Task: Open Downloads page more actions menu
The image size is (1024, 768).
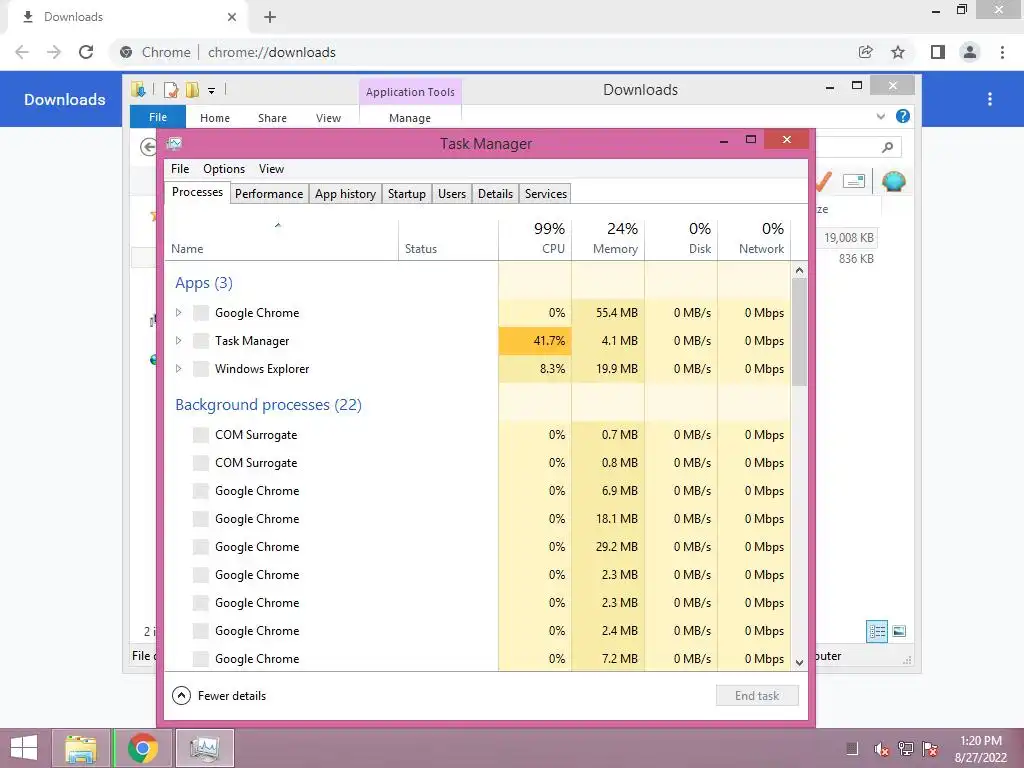Action: tap(990, 99)
